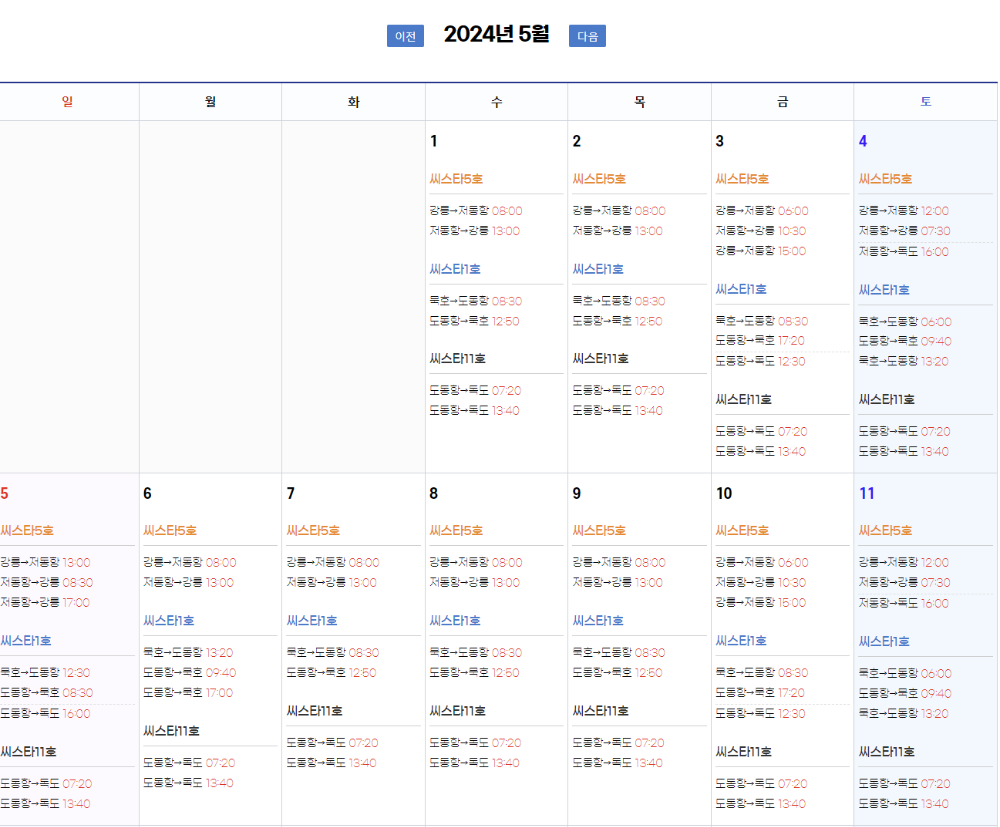
Task: Click the red date number 5
Action: 4,493
